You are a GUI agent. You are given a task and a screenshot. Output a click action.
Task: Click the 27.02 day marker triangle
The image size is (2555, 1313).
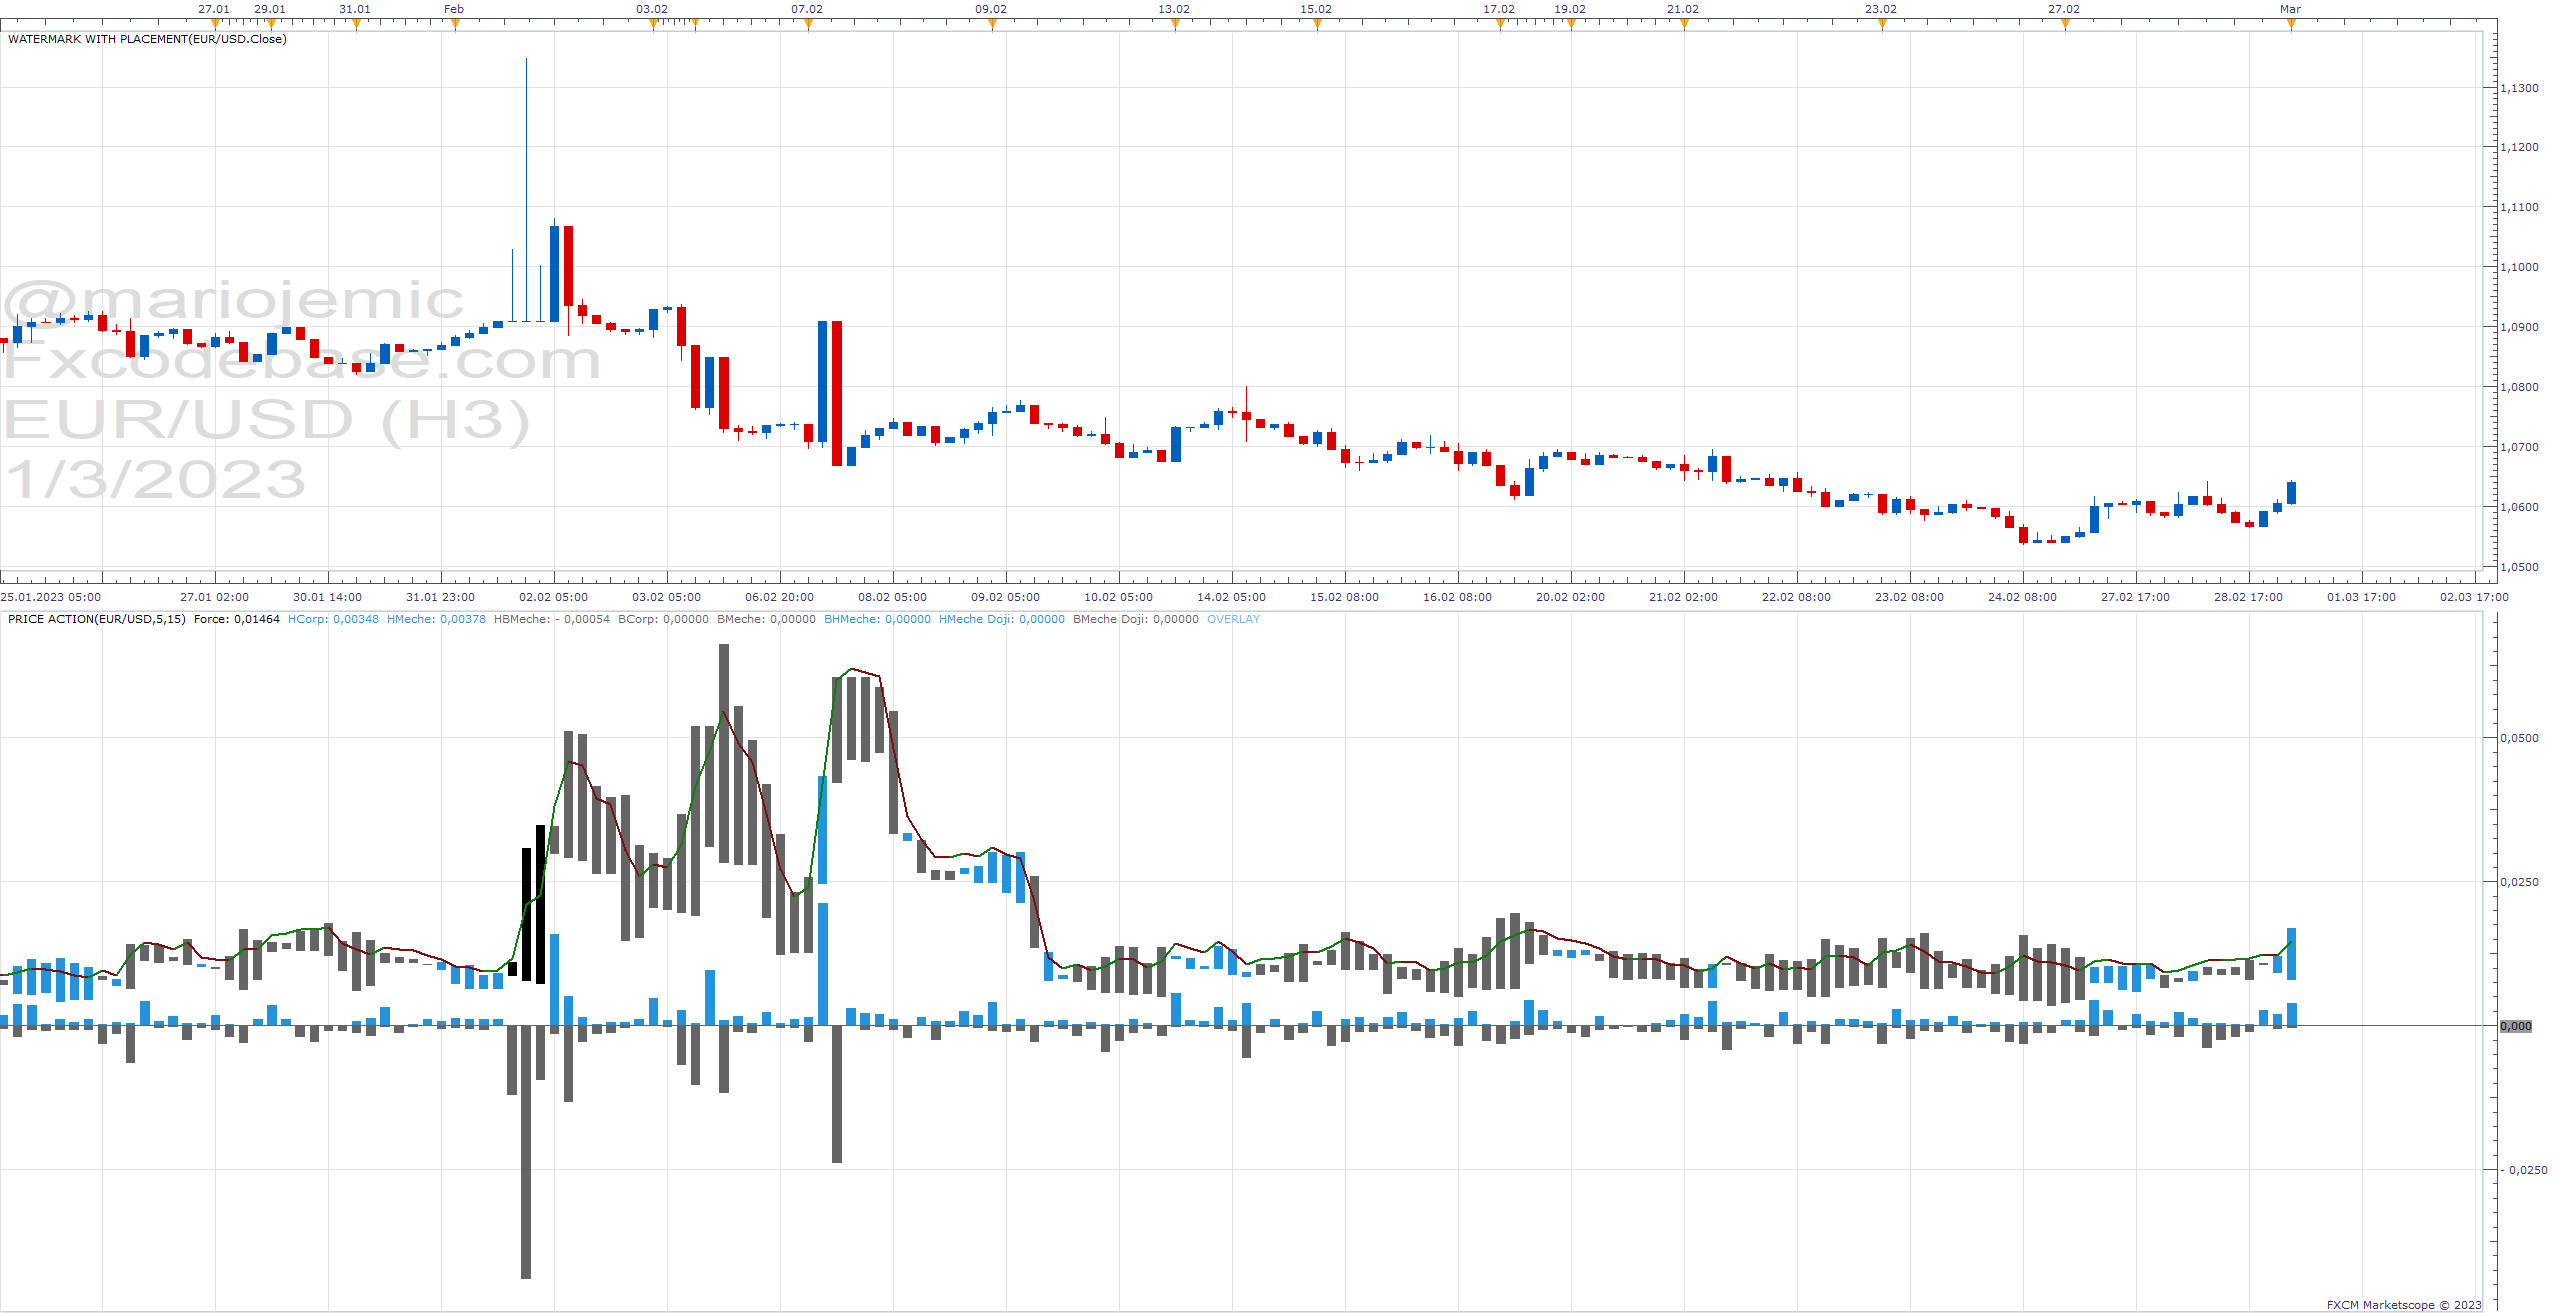click(2065, 25)
